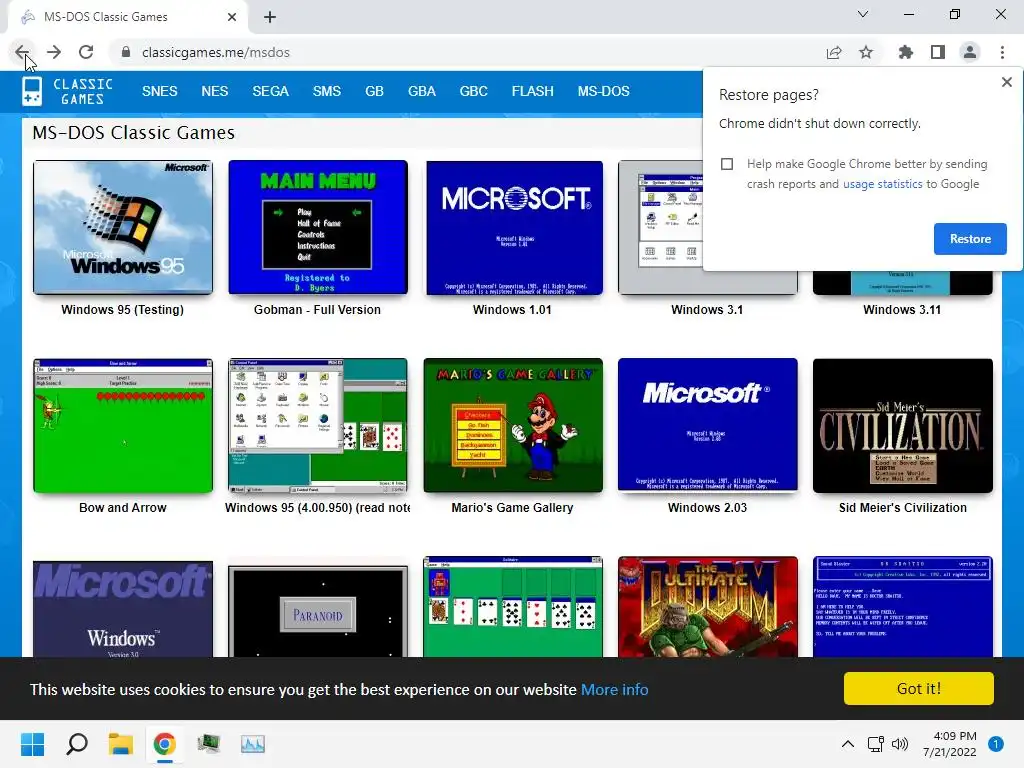Viewport: 1024px width, 768px height.
Task: Open Chrome's three-dot menu
Action: 1002,52
